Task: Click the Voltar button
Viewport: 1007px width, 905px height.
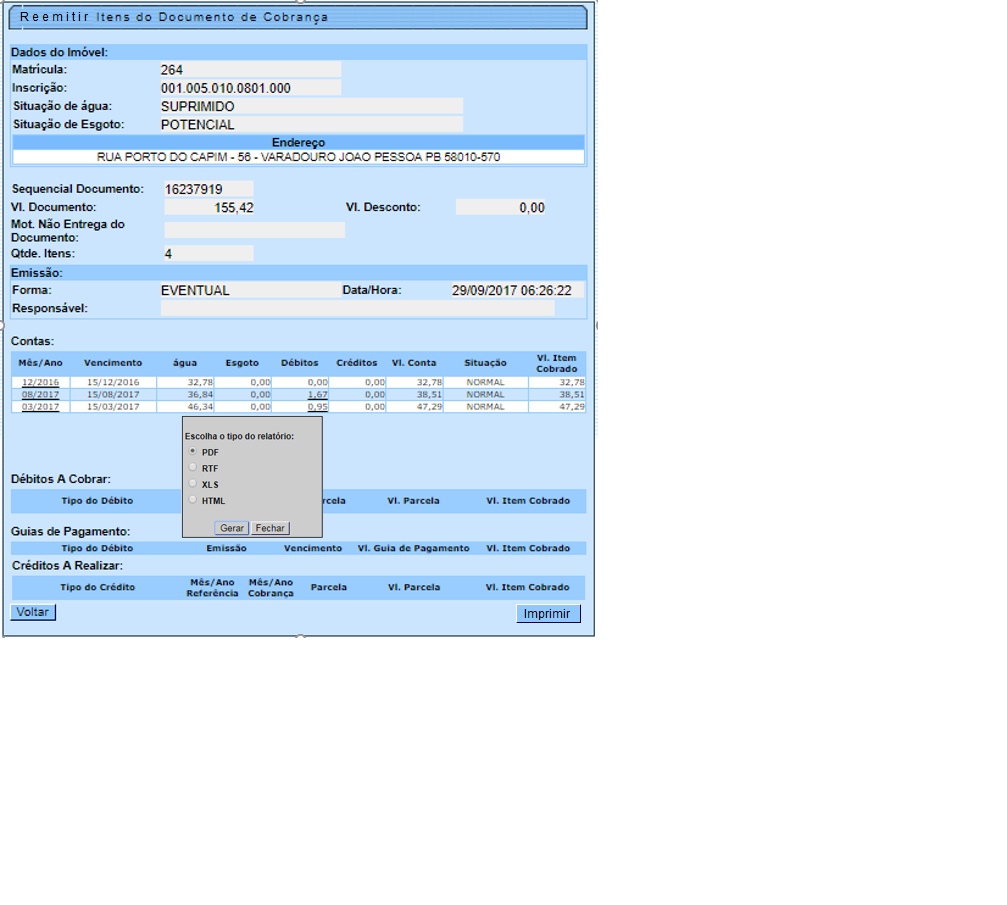Action: [33, 612]
